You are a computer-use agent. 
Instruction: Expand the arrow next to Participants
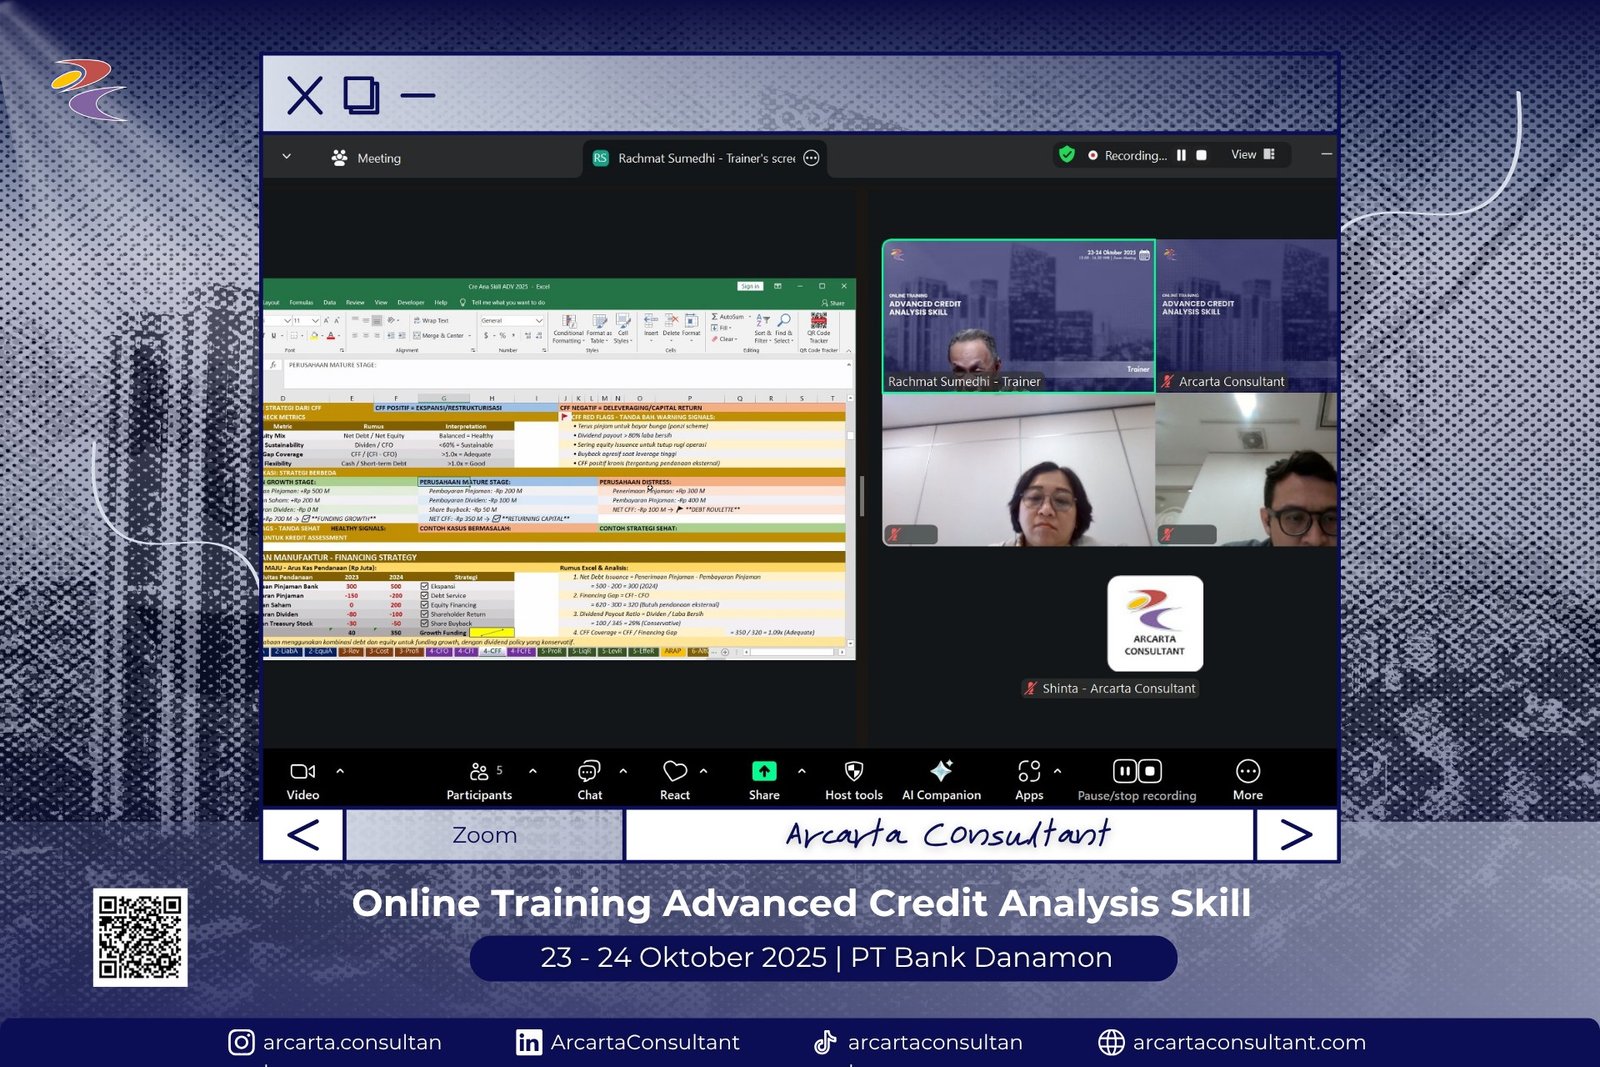[533, 771]
